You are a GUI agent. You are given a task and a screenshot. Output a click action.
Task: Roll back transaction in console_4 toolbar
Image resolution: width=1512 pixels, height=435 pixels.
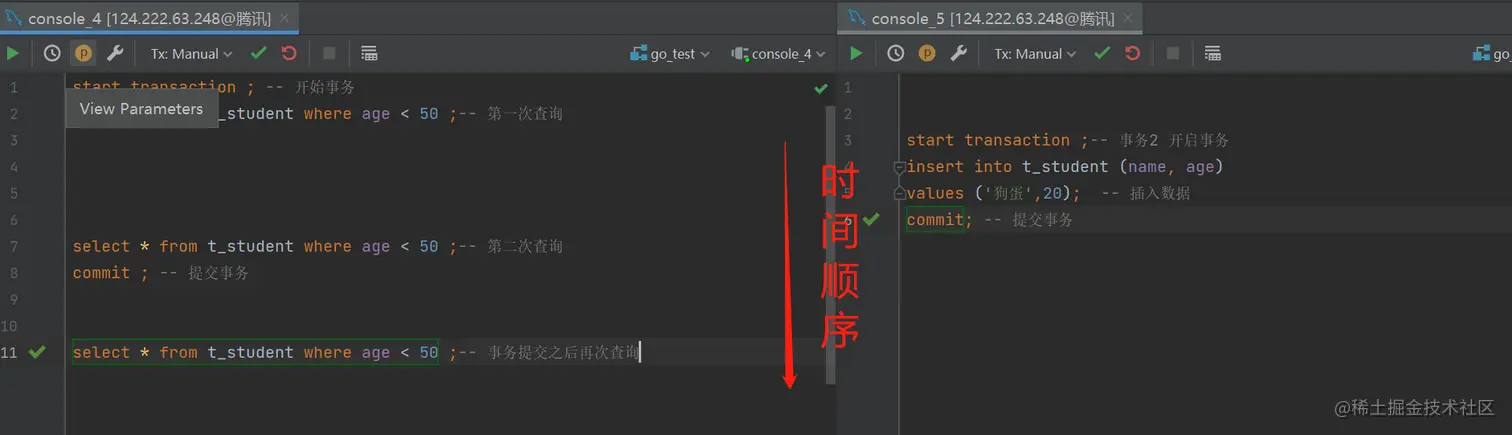289,54
